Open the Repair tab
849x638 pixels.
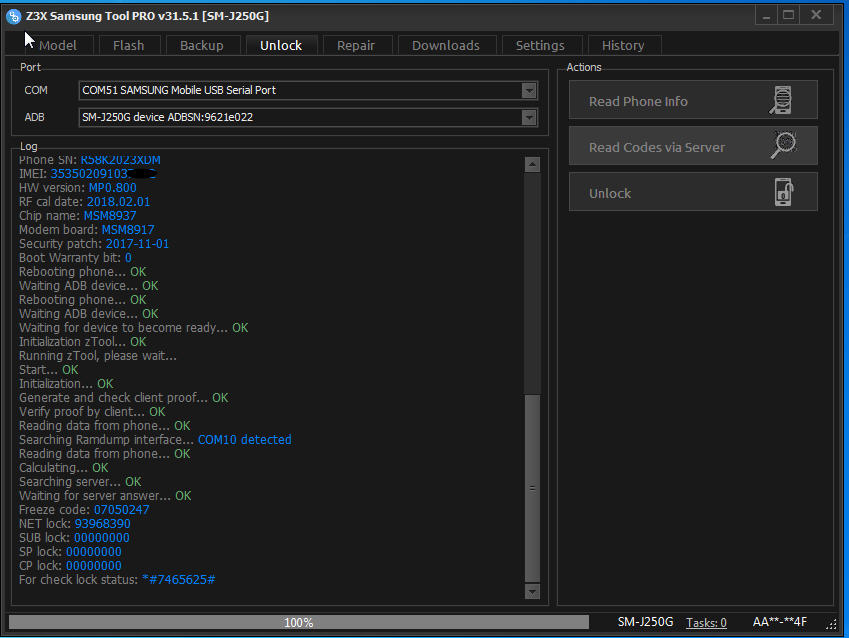pyautogui.click(x=356, y=45)
